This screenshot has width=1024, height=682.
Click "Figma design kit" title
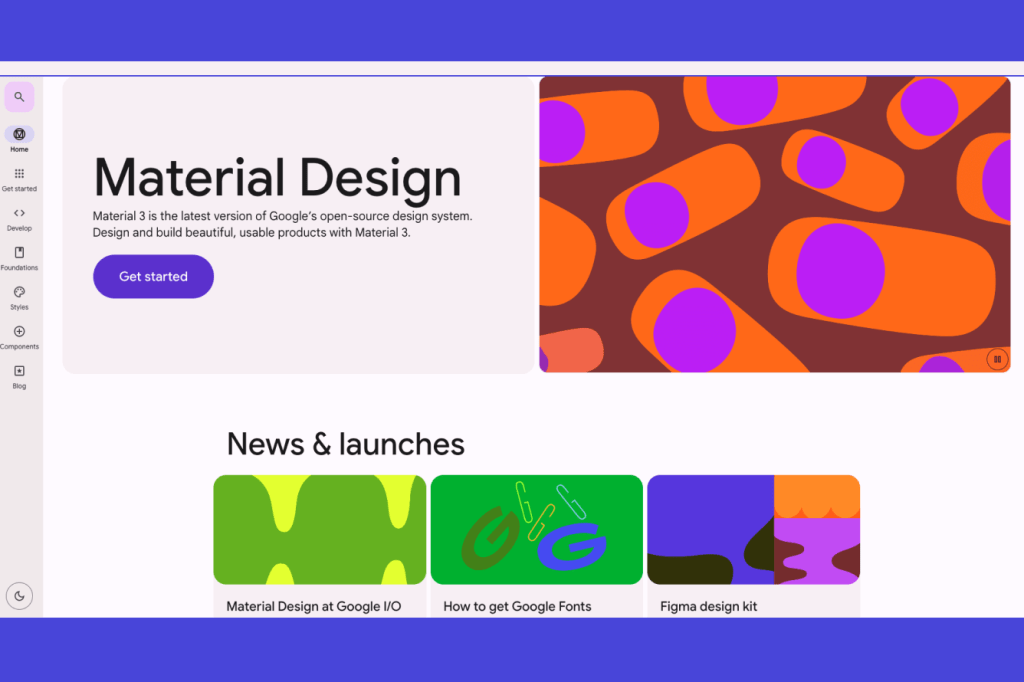tap(709, 606)
